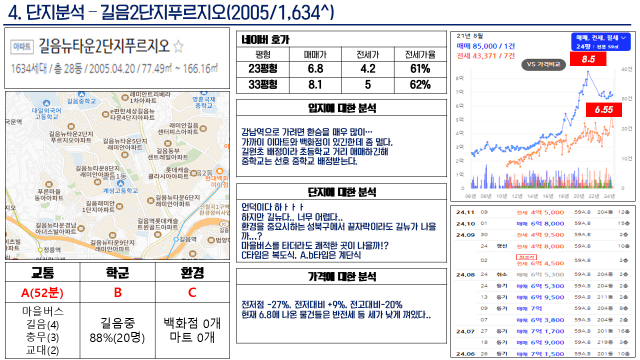This screenshot has width=640, height=360.
Task: Click the favorite star next to 길음뉴타운2단지푸르지오
Action: tap(178, 46)
